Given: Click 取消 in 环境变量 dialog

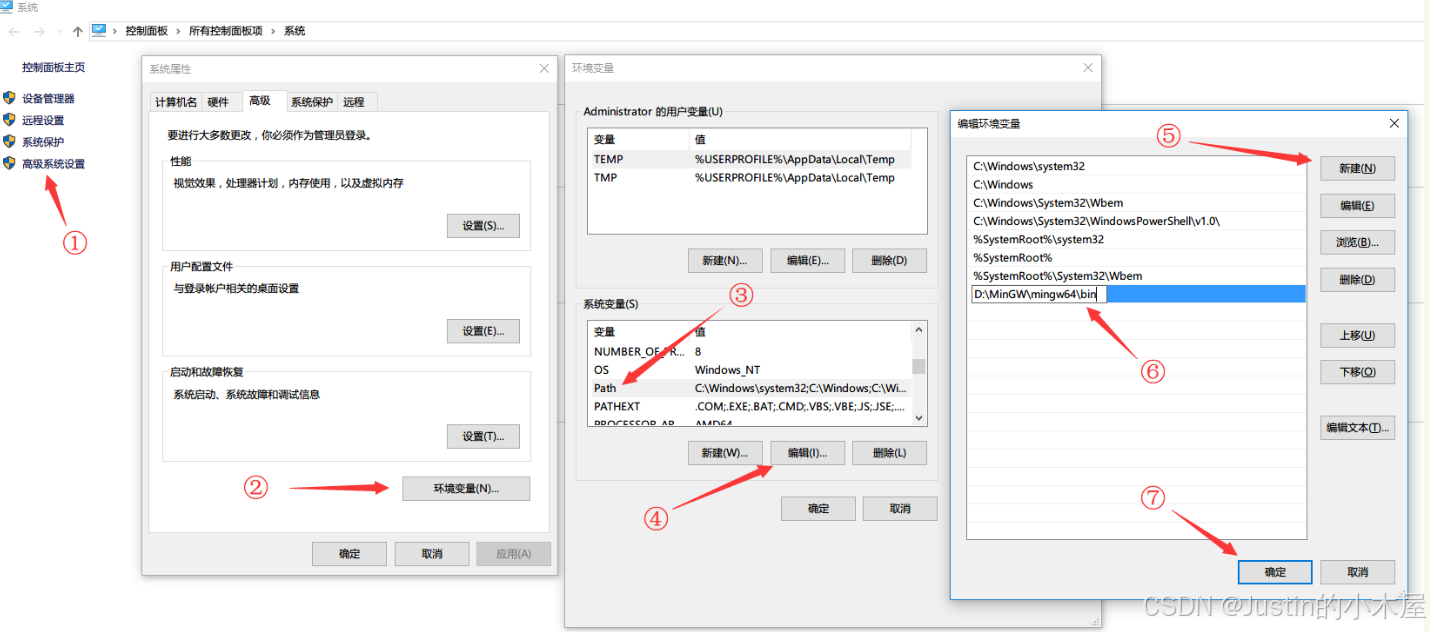Looking at the screenshot, I should 900,508.
